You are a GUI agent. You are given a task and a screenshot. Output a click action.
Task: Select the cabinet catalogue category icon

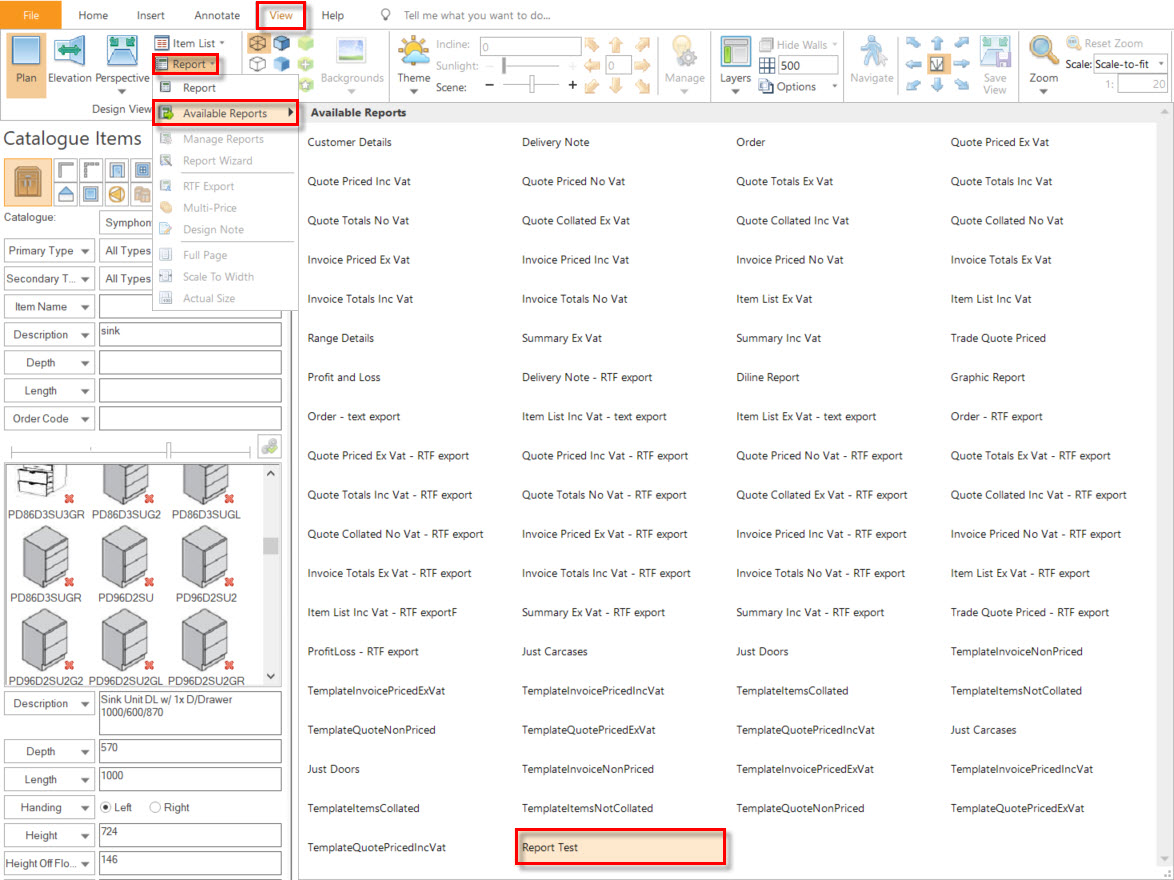[x=28, y=182]
